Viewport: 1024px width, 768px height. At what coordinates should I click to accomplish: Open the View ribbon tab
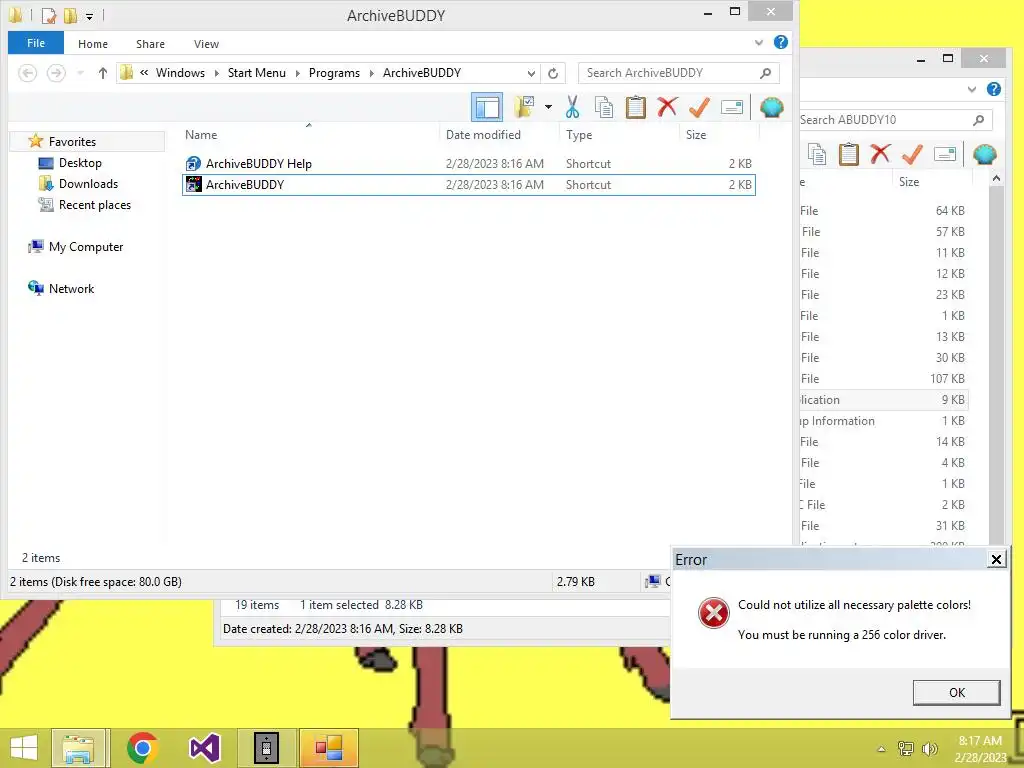tap(206, 44)
